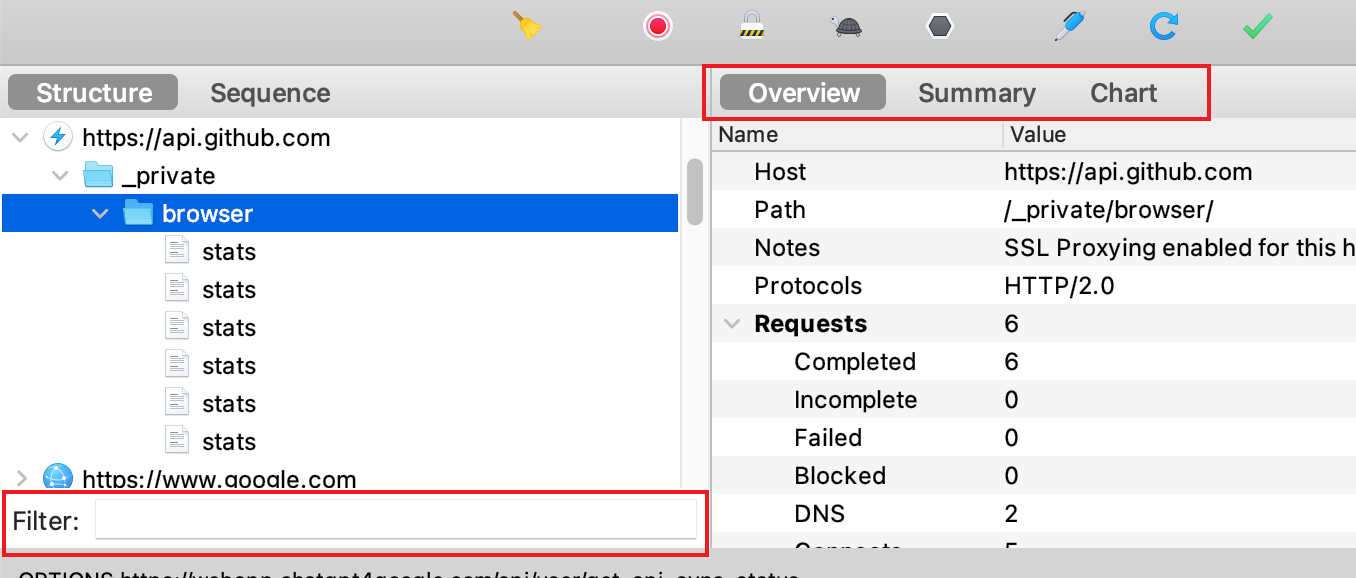Click the broom Clear Session icon
Viewport: 1356px width, 578px height.
527,26
